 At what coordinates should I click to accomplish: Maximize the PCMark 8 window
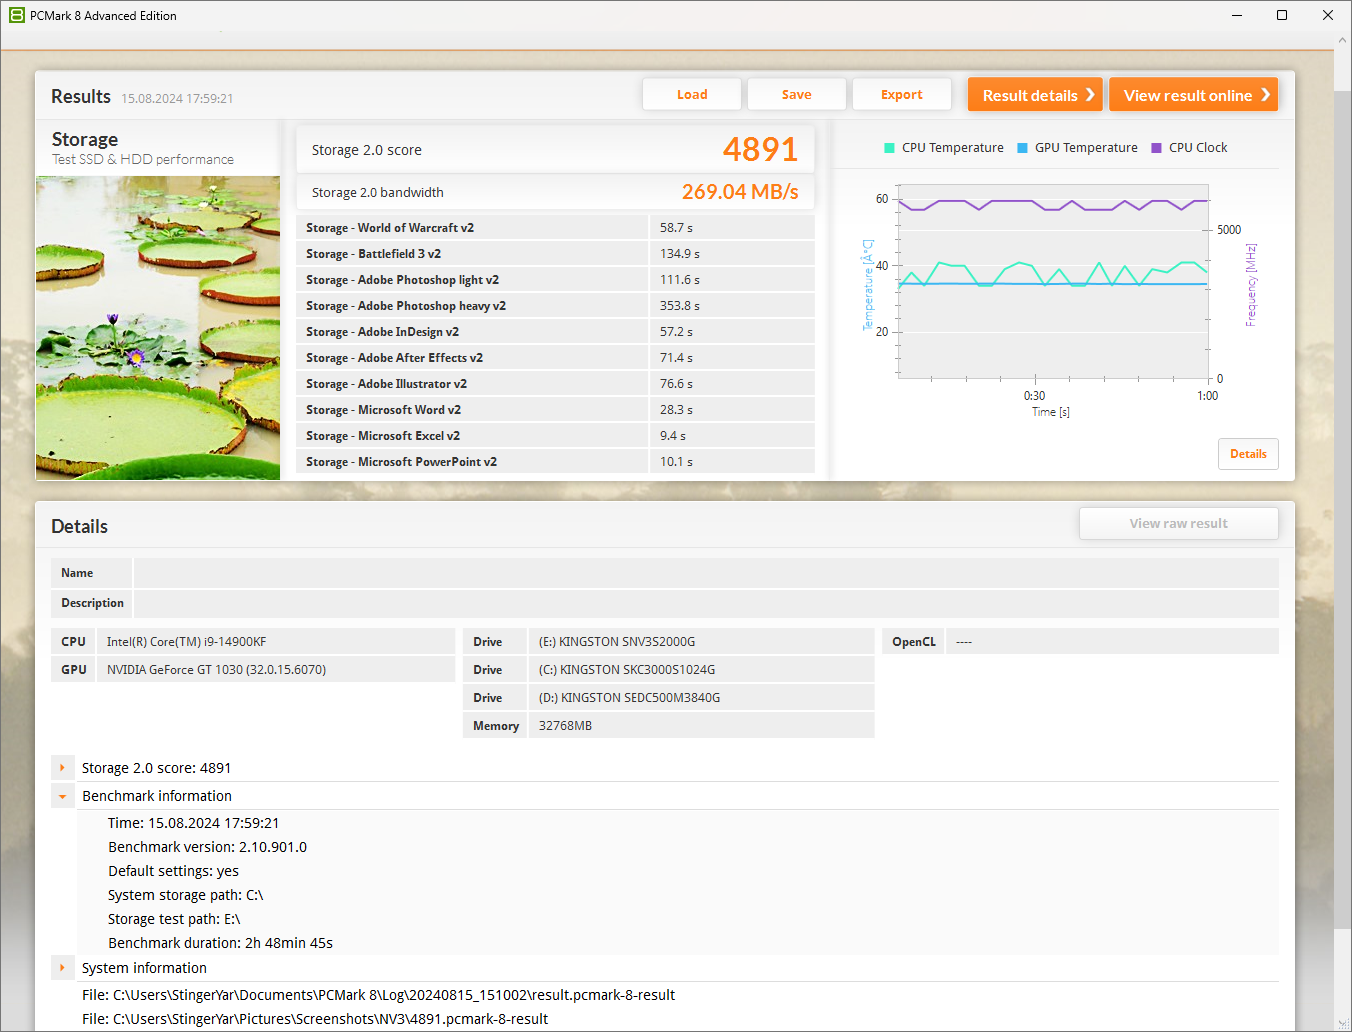(x=1282, y=15)
